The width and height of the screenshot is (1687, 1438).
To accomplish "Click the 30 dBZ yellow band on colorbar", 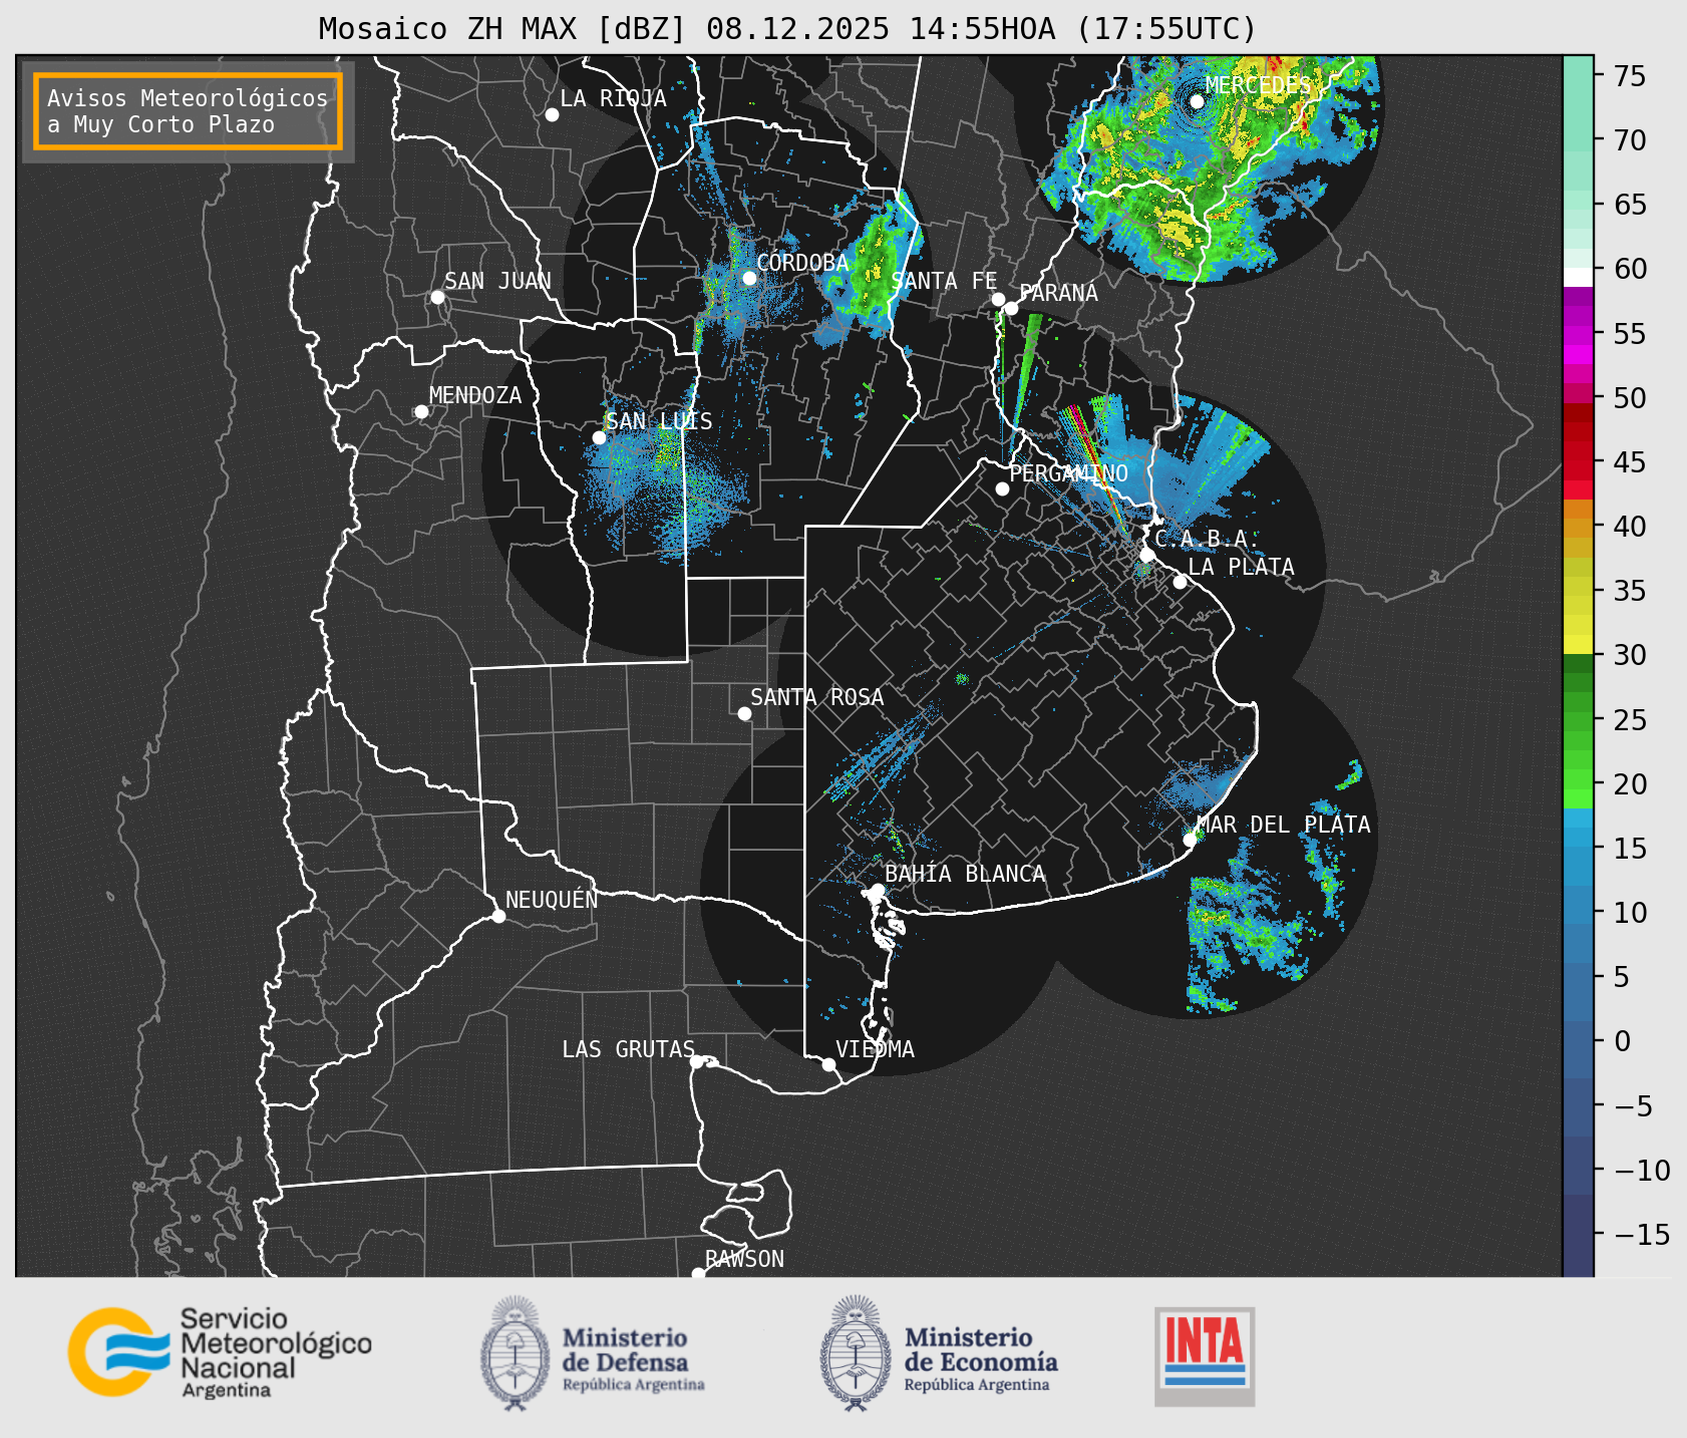I will pyautogui.click(x=1578, y=645).
